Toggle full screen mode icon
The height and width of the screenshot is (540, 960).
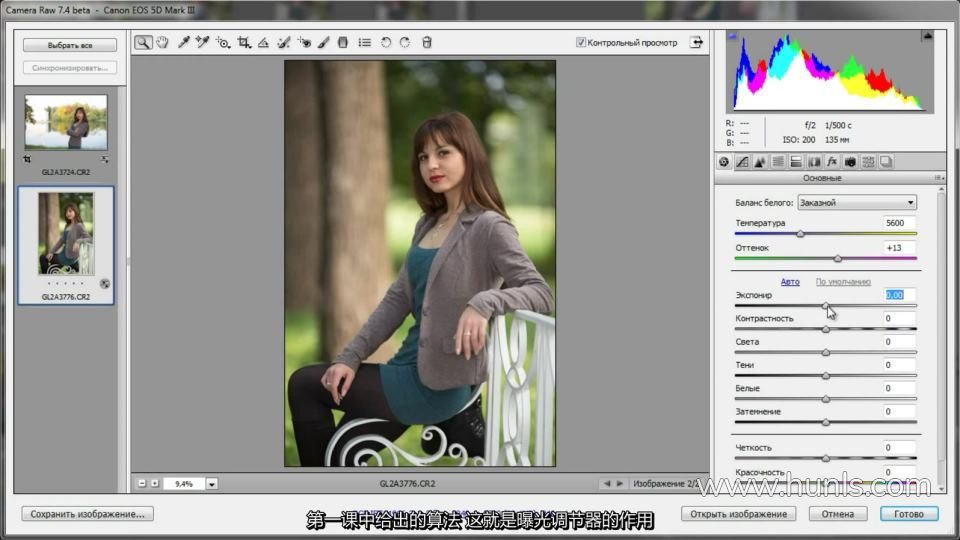coord(697,42)
